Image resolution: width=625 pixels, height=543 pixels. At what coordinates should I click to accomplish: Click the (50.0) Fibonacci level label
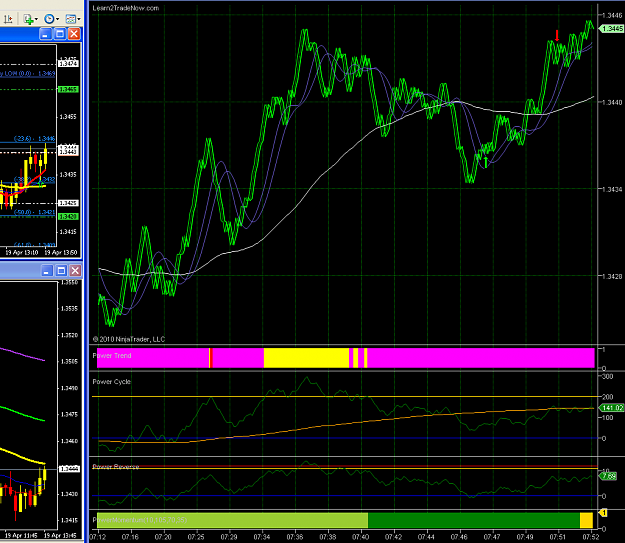[34, 212]
